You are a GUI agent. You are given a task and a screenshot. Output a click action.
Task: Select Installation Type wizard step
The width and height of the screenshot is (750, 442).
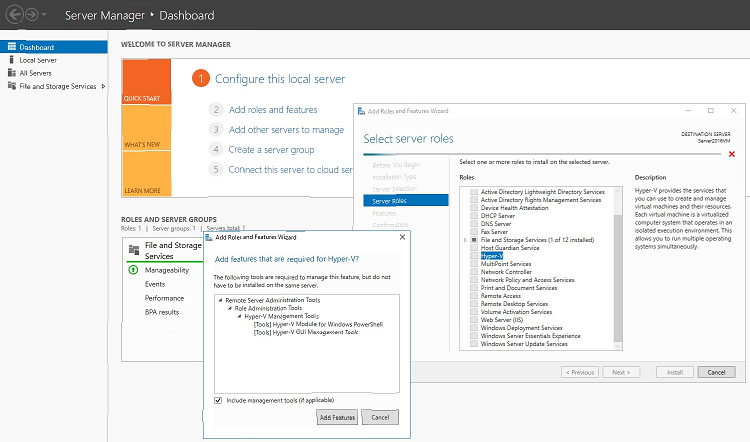point(394,177)
